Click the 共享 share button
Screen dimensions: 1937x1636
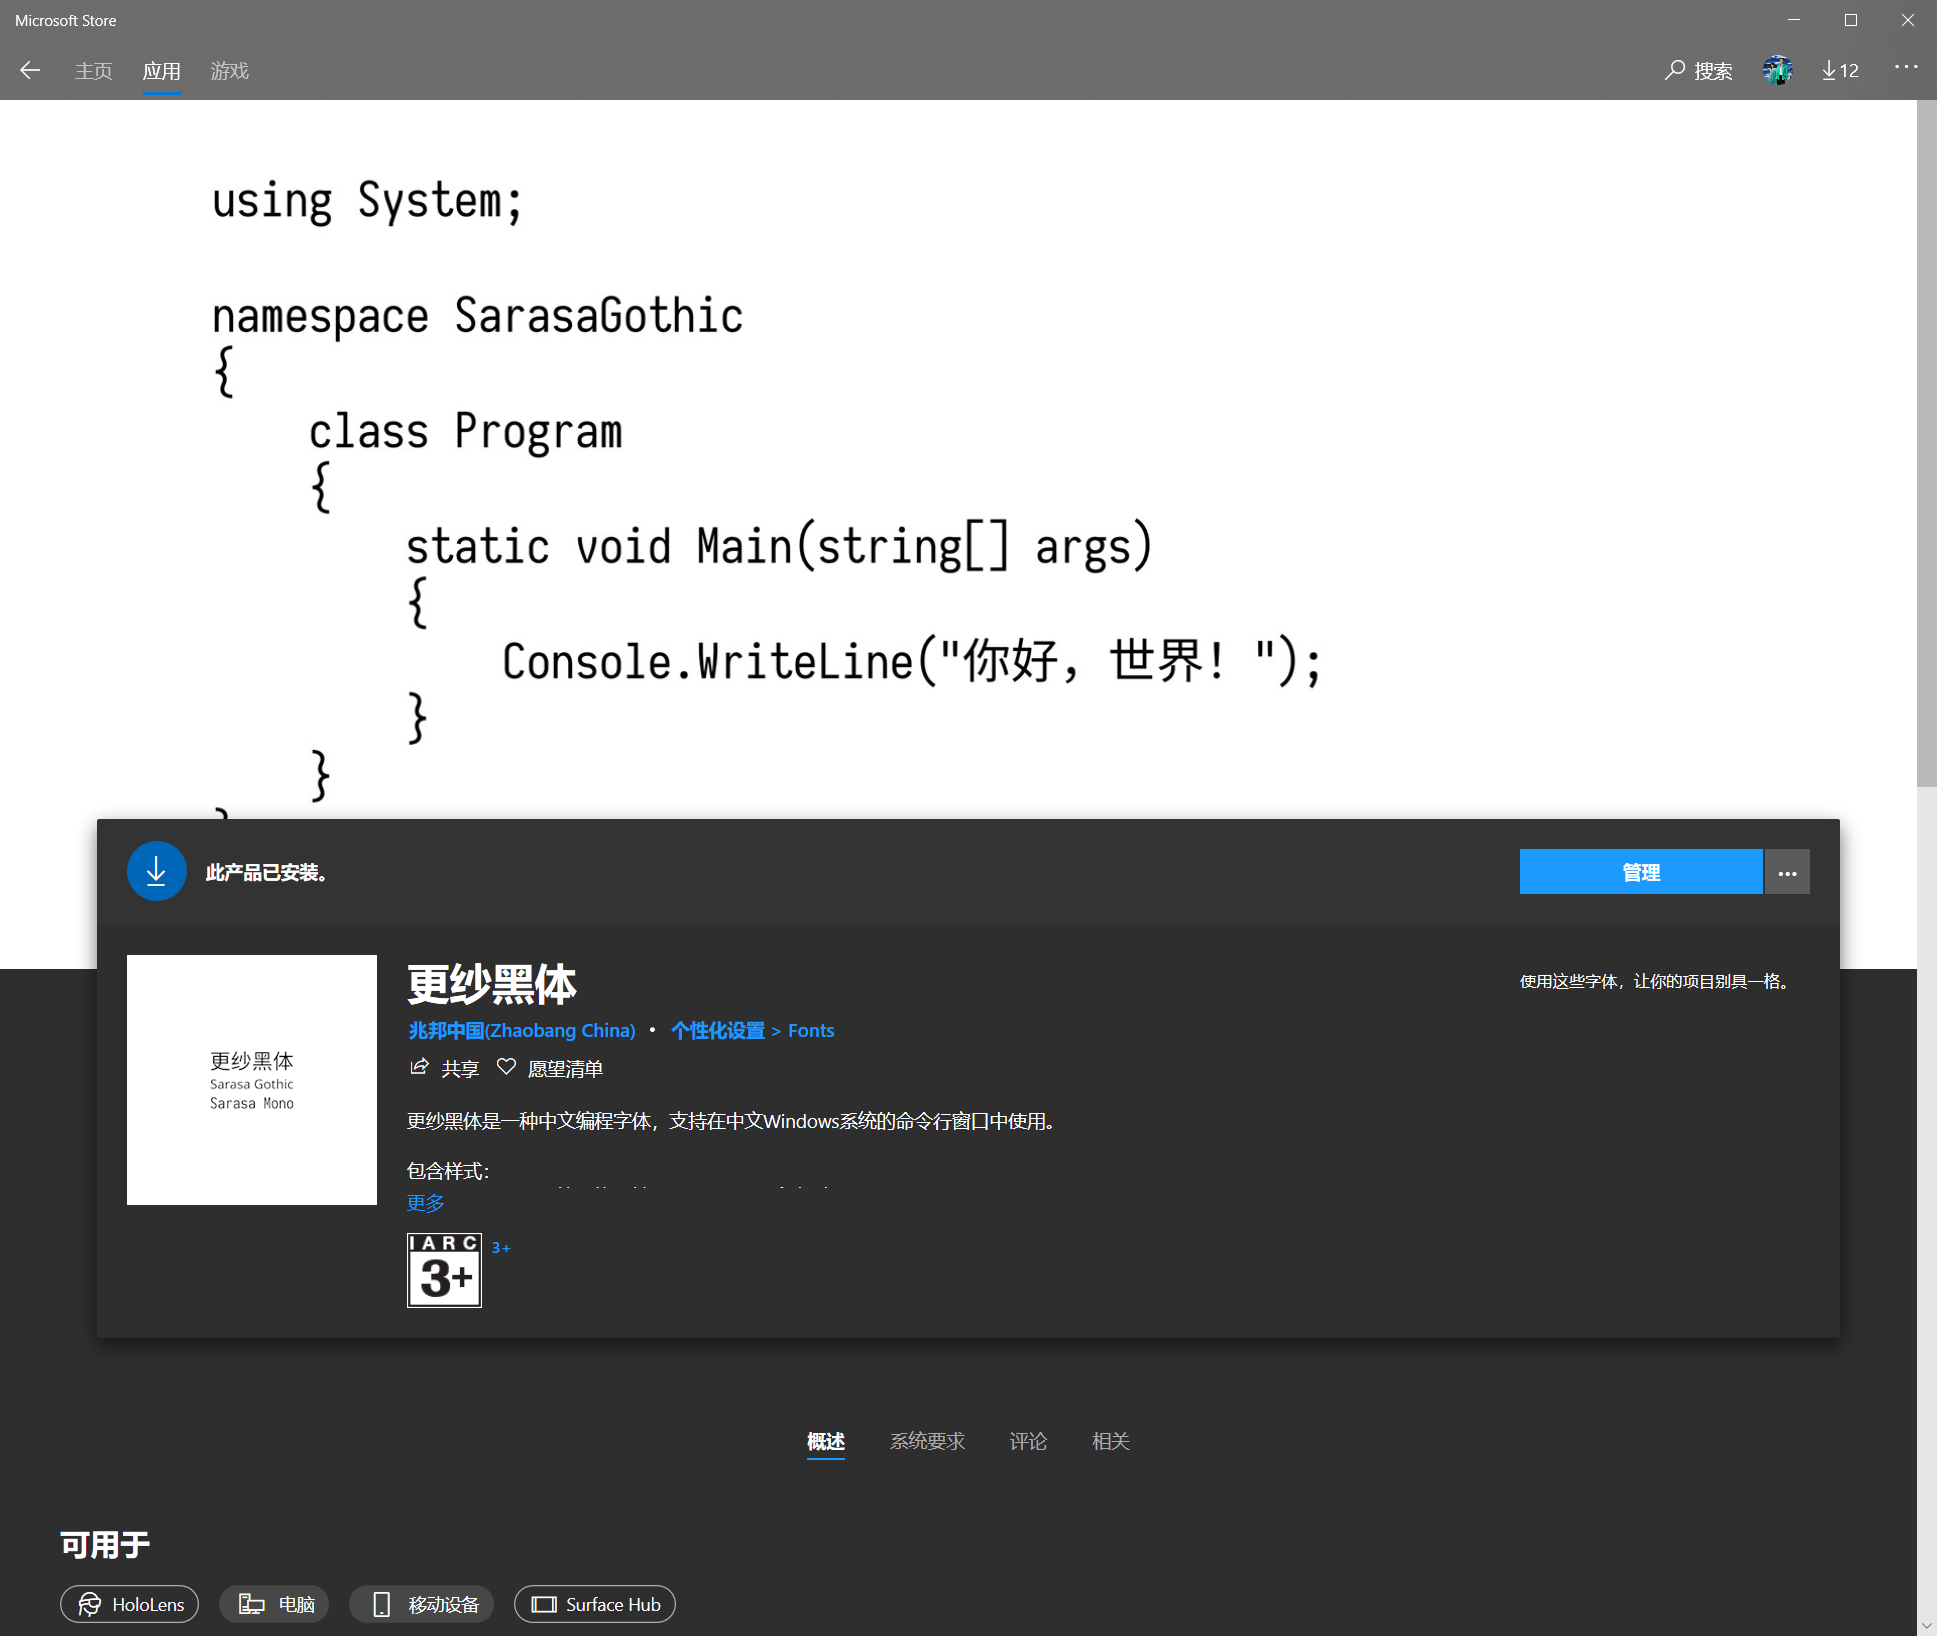[445, 1068]
